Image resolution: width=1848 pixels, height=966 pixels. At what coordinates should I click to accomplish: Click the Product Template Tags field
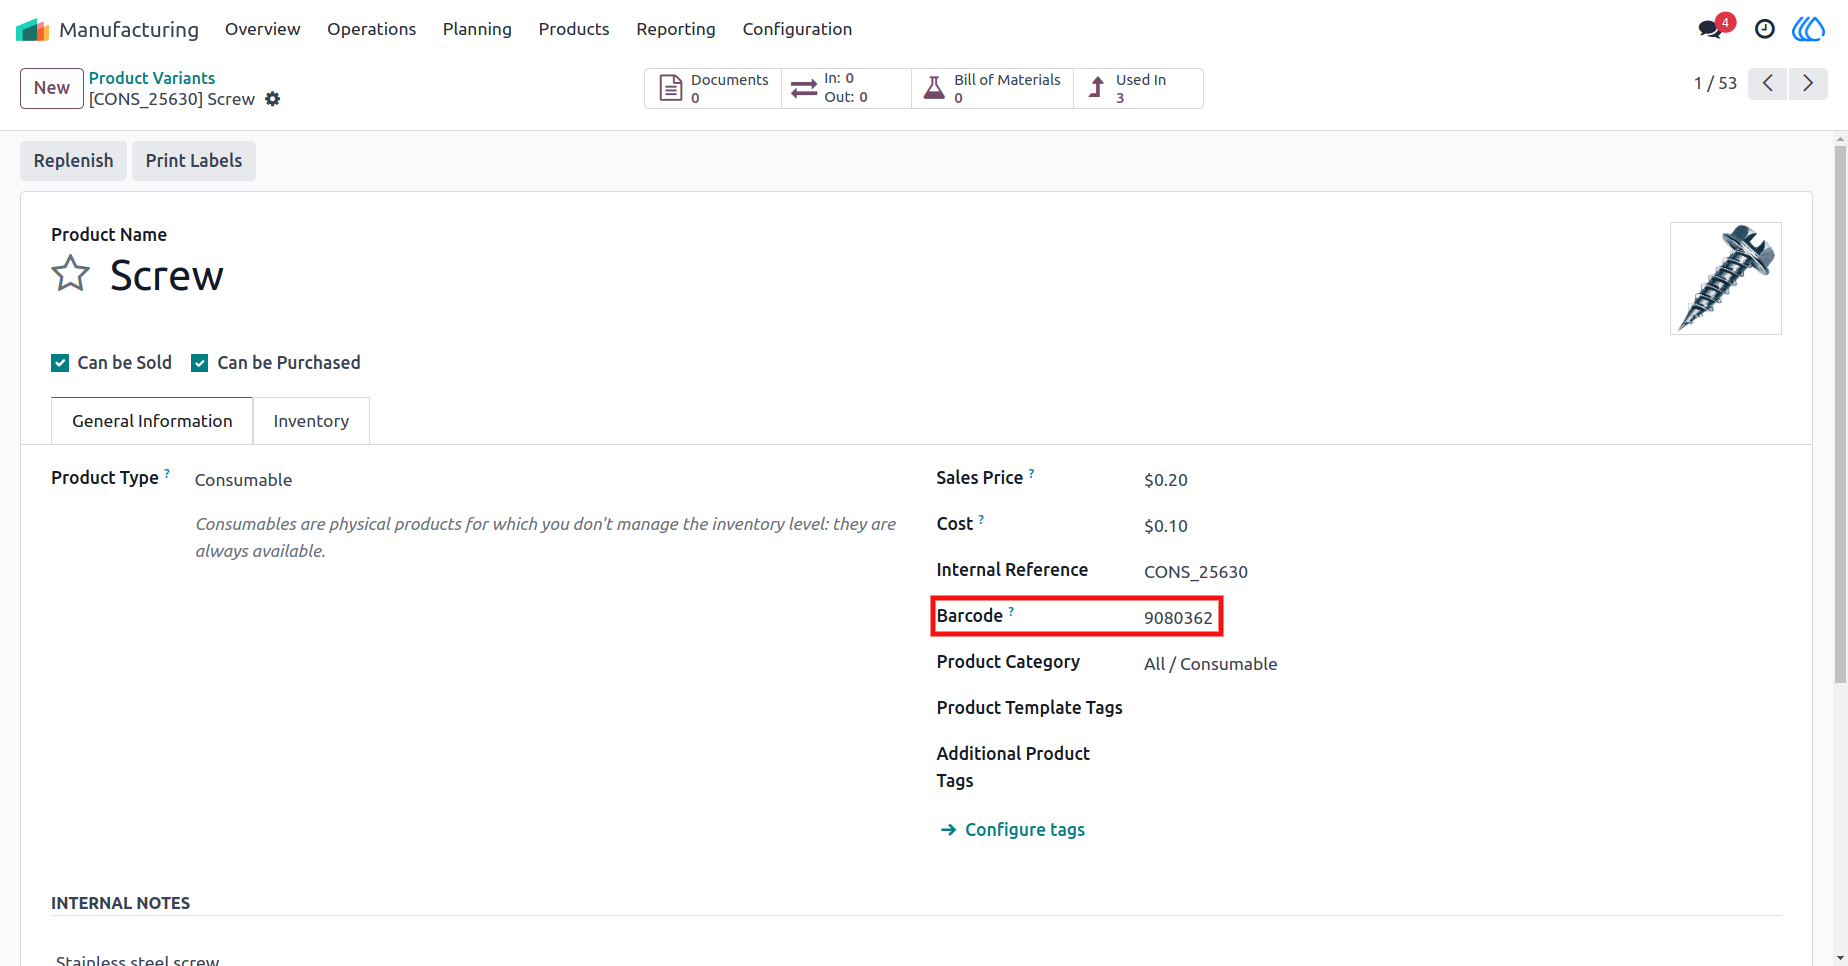1462,708
